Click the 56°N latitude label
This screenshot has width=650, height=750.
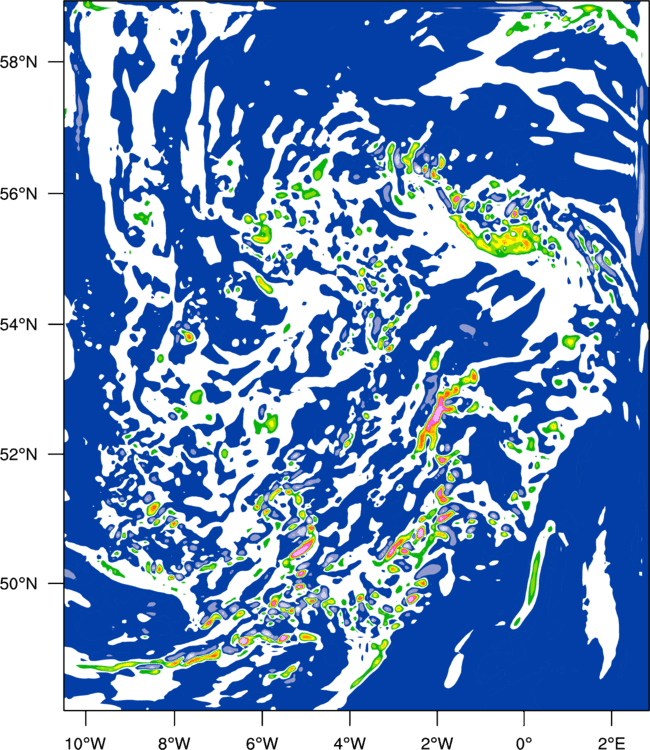coord(19,194)
